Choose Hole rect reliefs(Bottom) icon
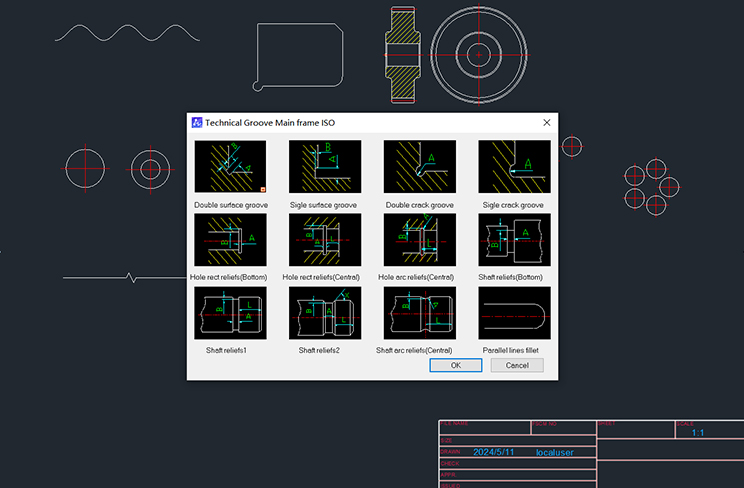The height and width of the screenshot is (488, 744). tap(231, 240)
